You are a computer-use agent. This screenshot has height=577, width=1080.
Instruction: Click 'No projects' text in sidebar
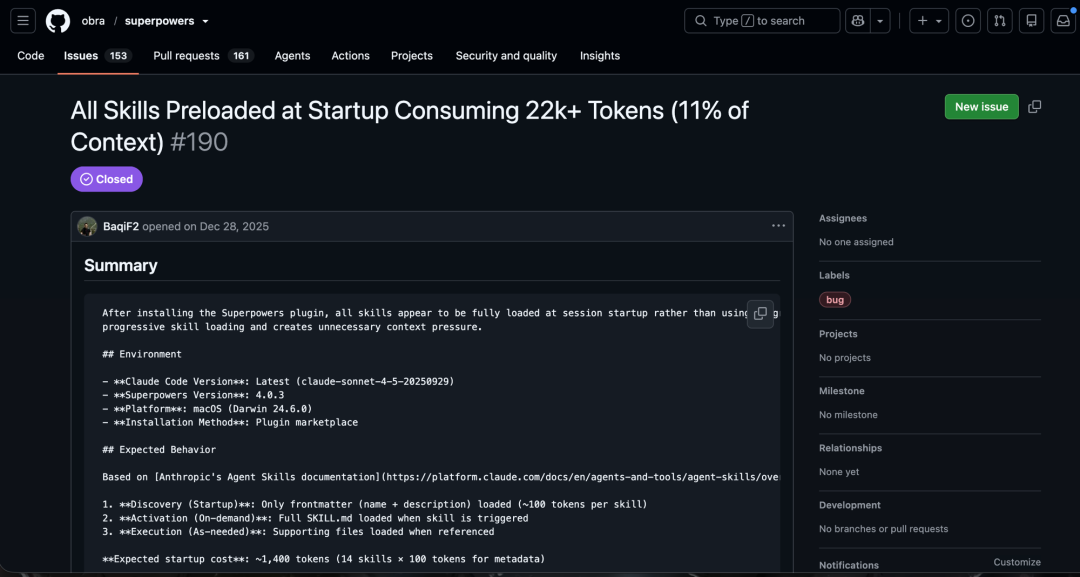(x=844, y=358)
